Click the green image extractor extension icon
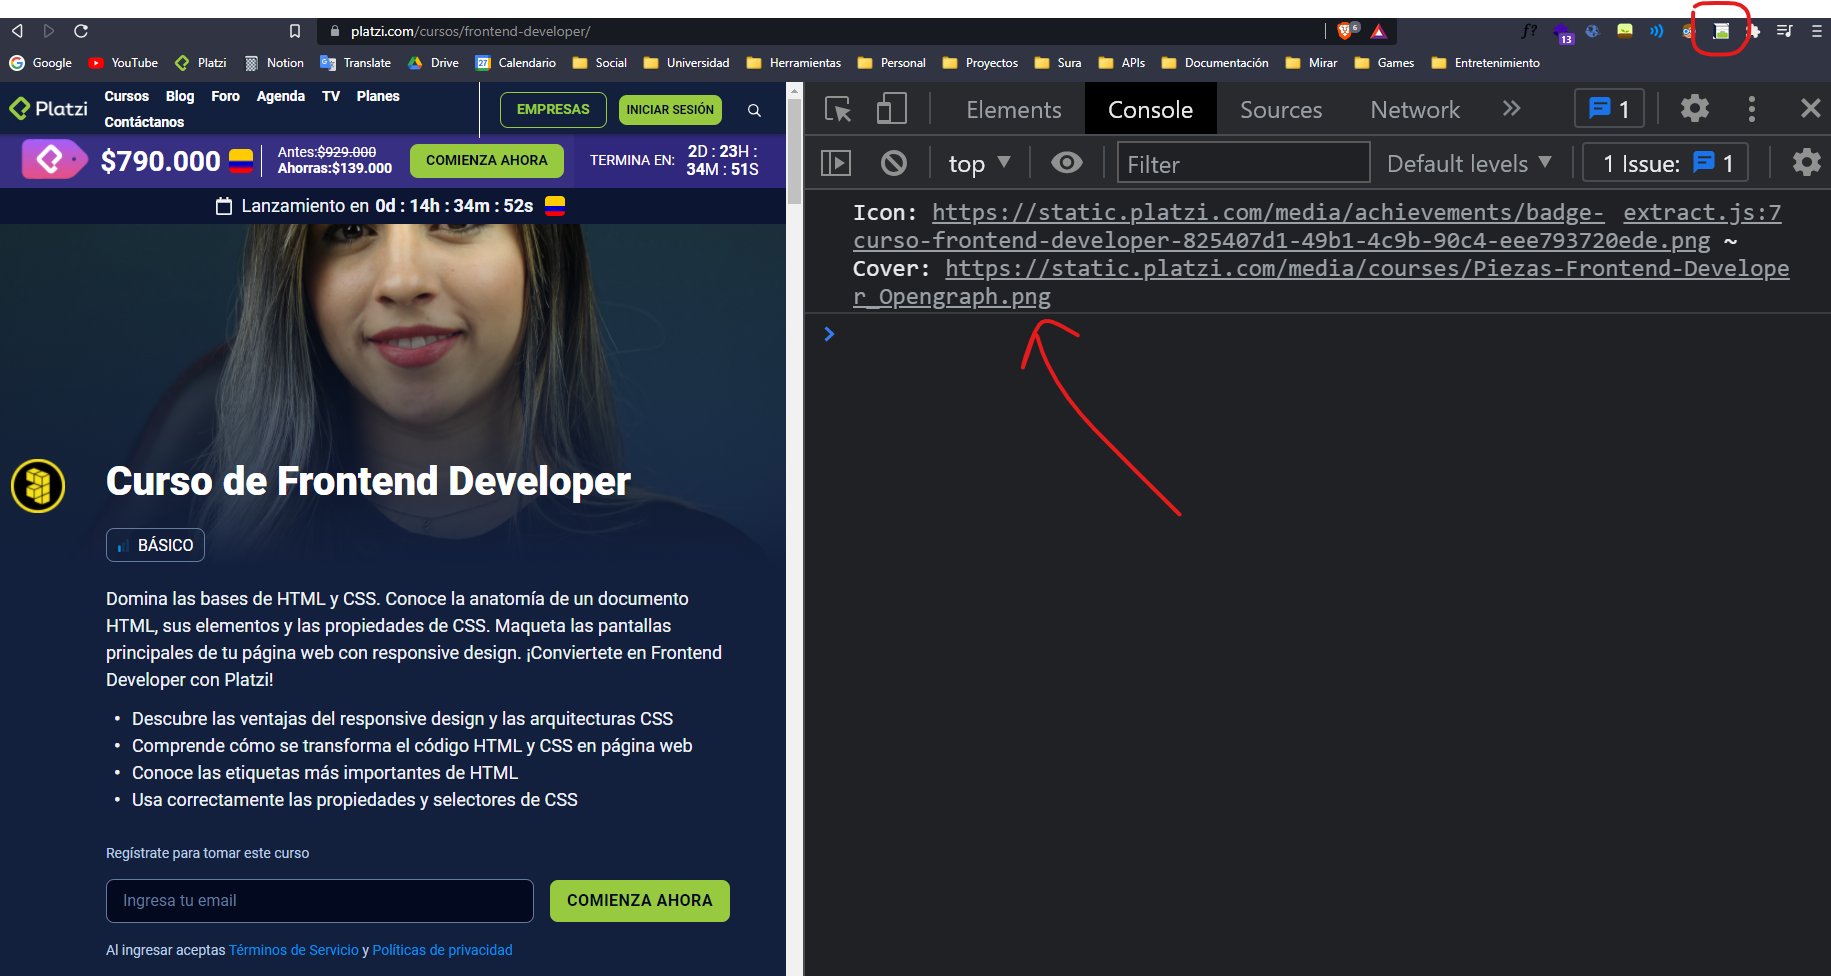The width and height of the screenshot is (1831, 976). [1721, 31]
